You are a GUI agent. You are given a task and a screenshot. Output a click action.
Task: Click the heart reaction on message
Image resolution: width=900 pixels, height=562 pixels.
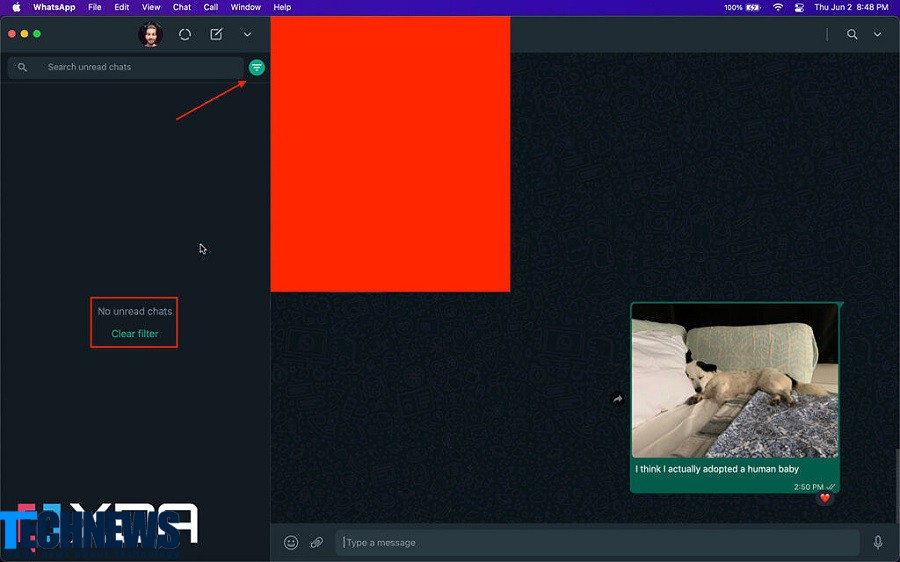tap(825, 498)
